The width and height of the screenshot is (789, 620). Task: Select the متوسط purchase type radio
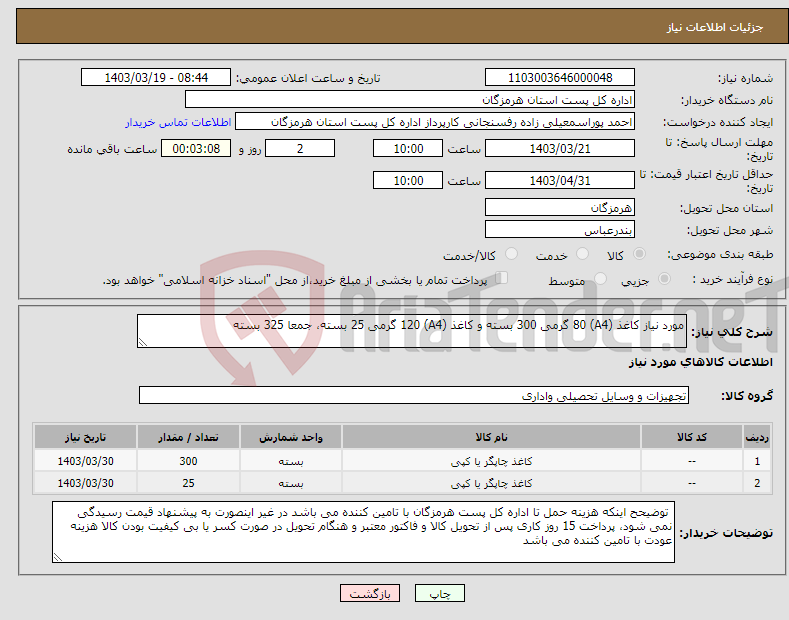tap(600, 278)
